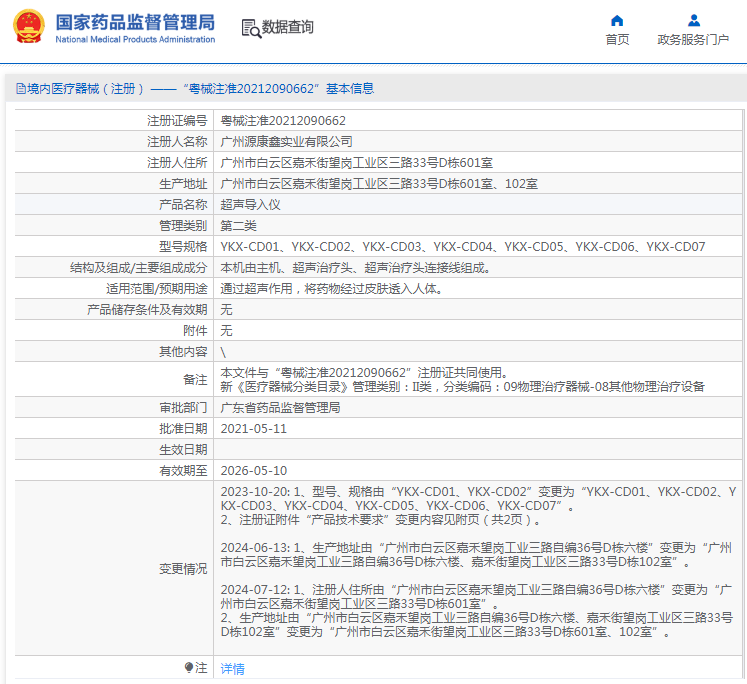Click the 其他内容 field label
747x684 pixels.
click(183, 352)
